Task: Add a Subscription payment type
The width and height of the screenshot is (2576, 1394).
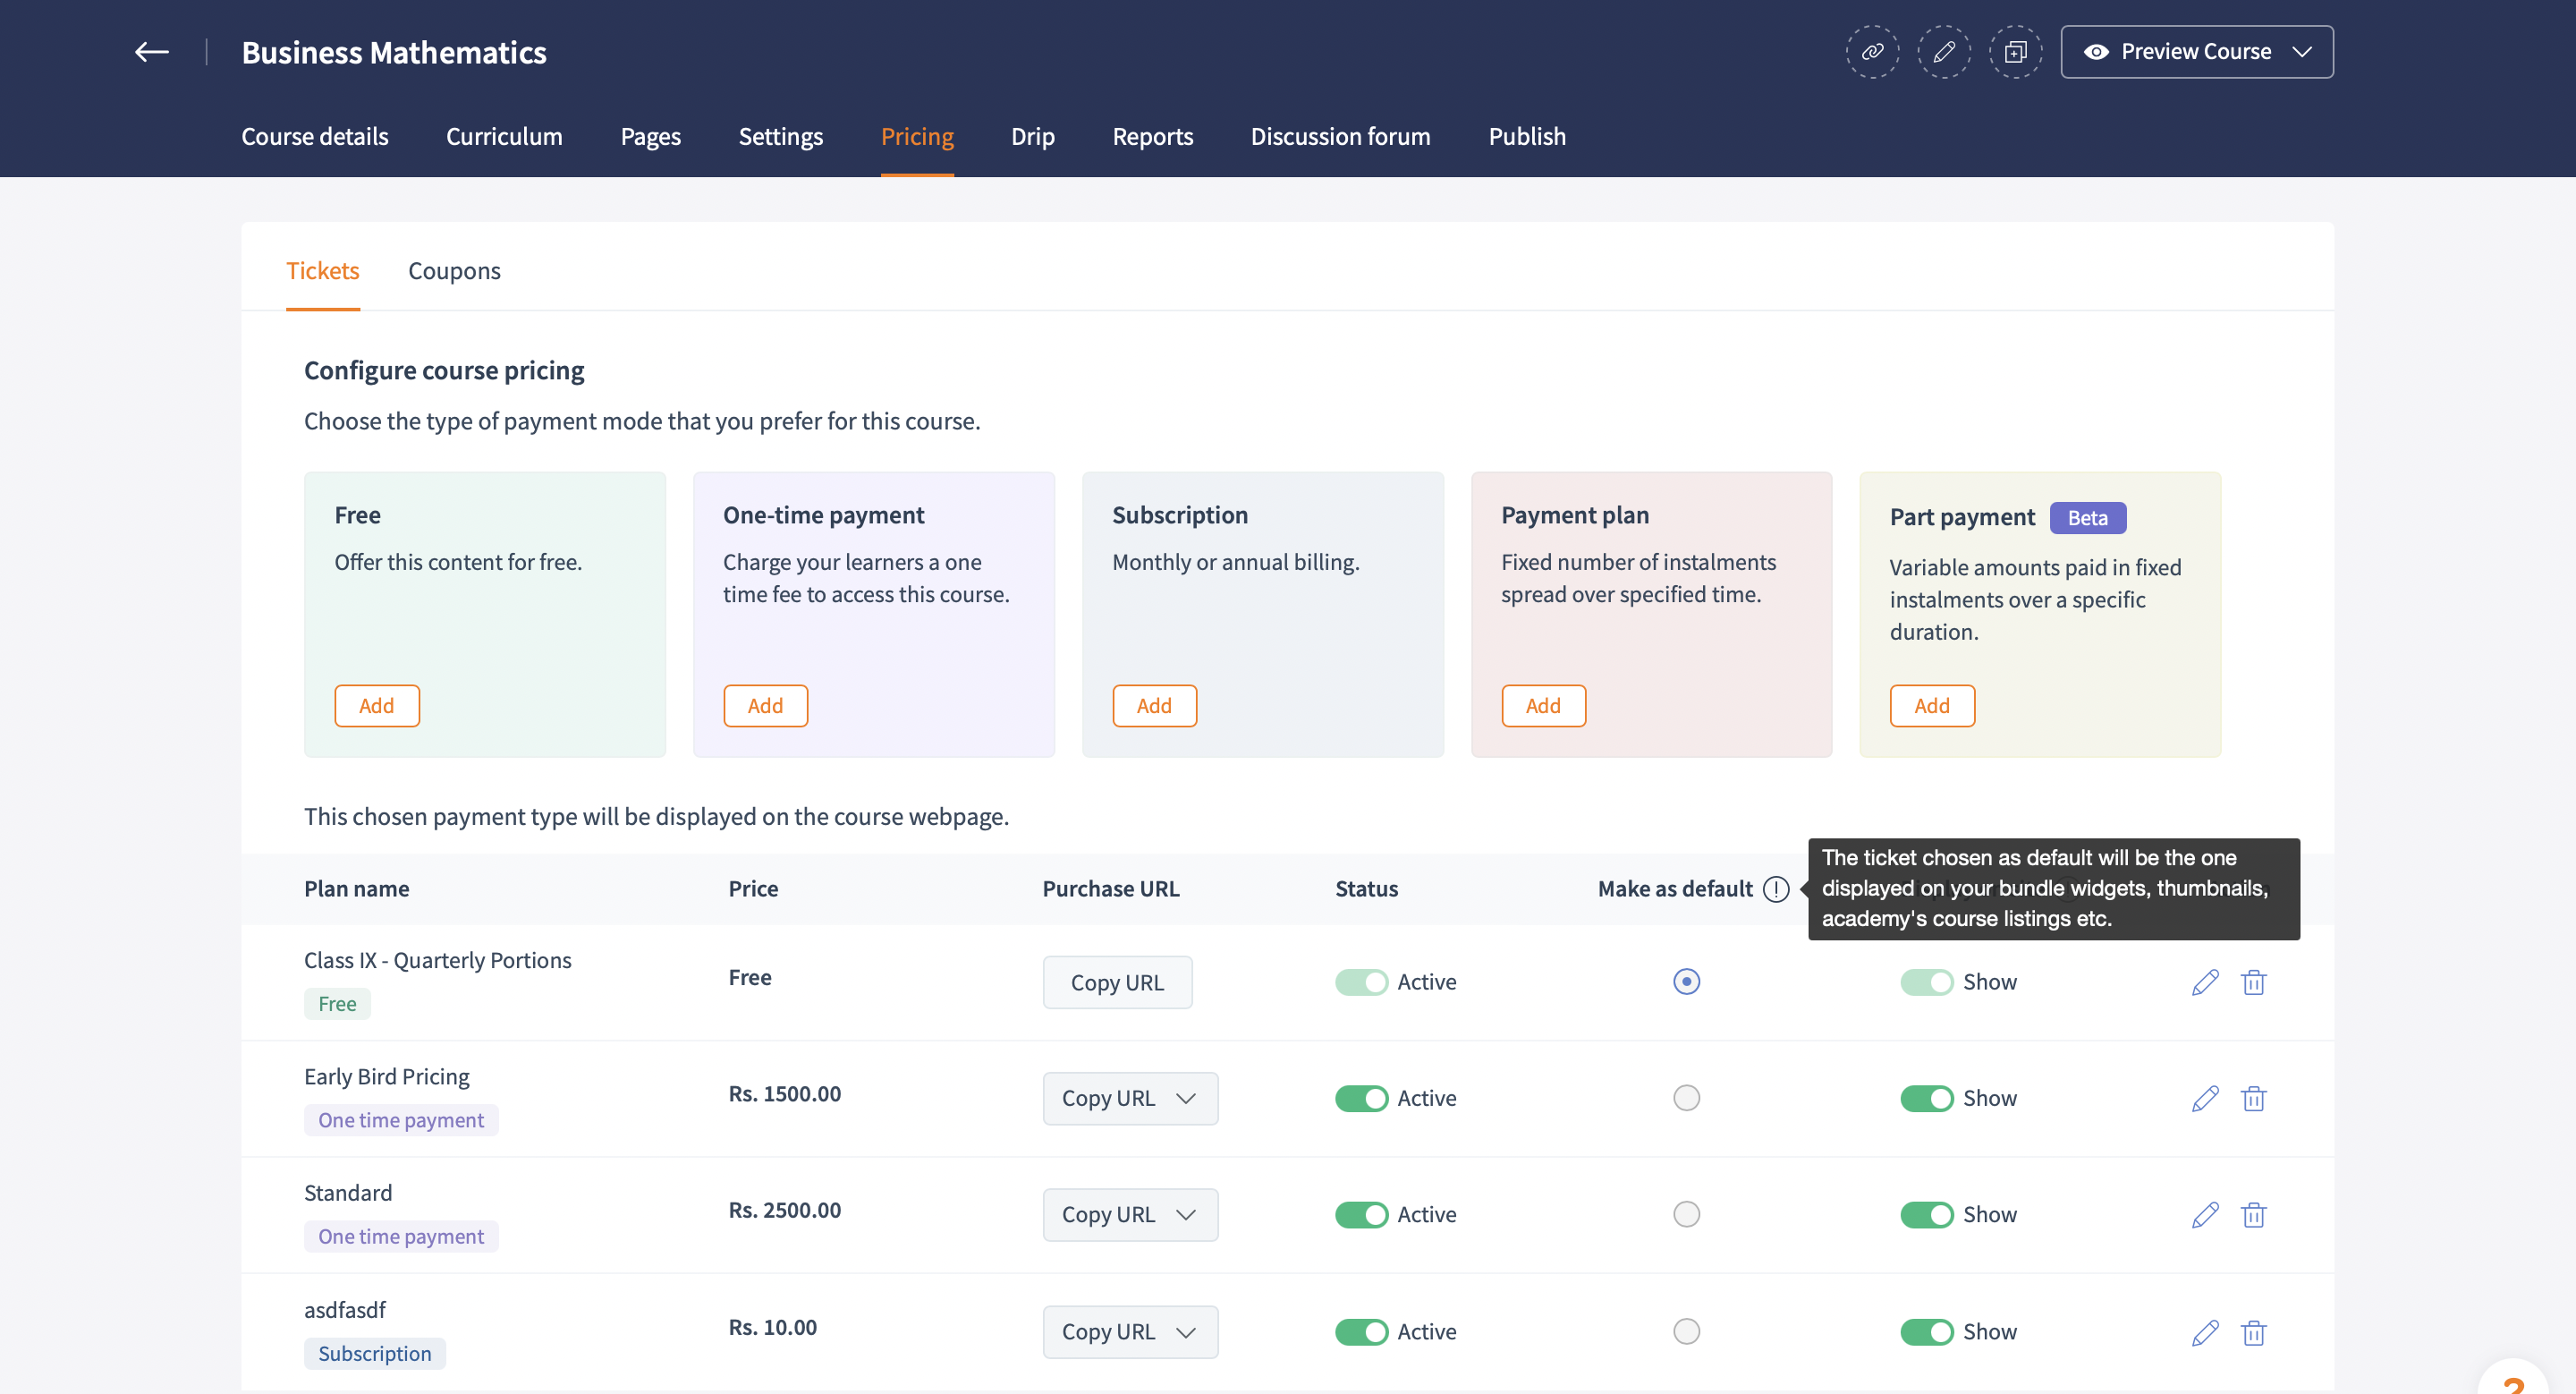Action: coord(1154,706)
